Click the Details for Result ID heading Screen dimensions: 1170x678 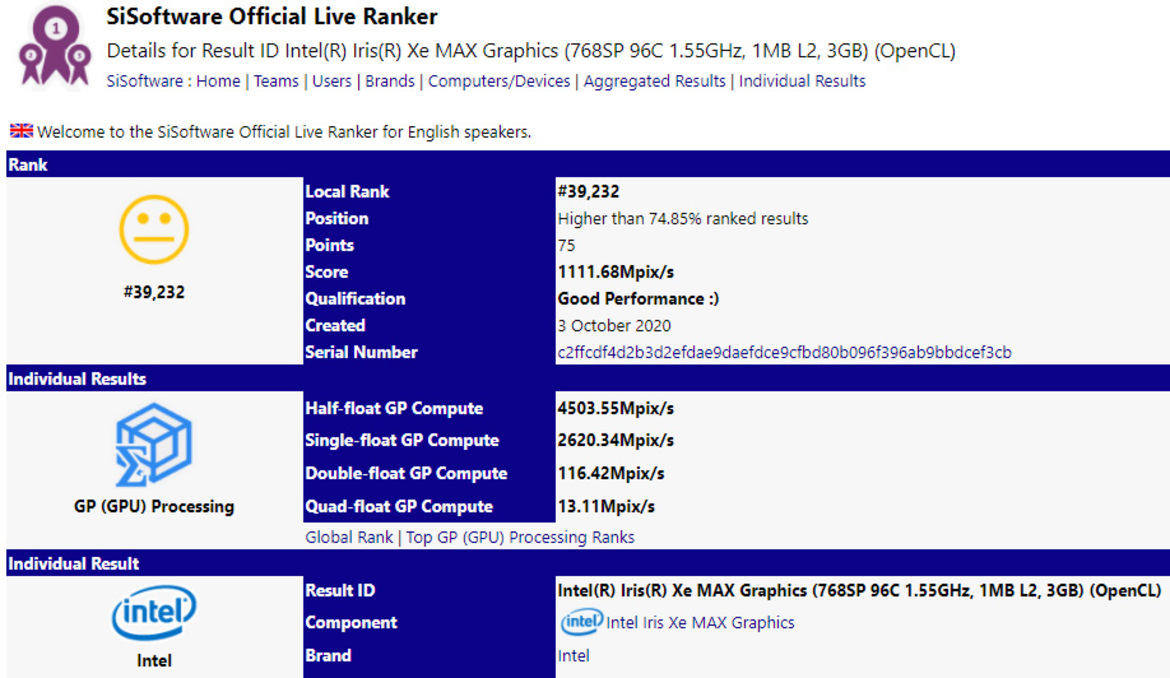coord(531,51)
